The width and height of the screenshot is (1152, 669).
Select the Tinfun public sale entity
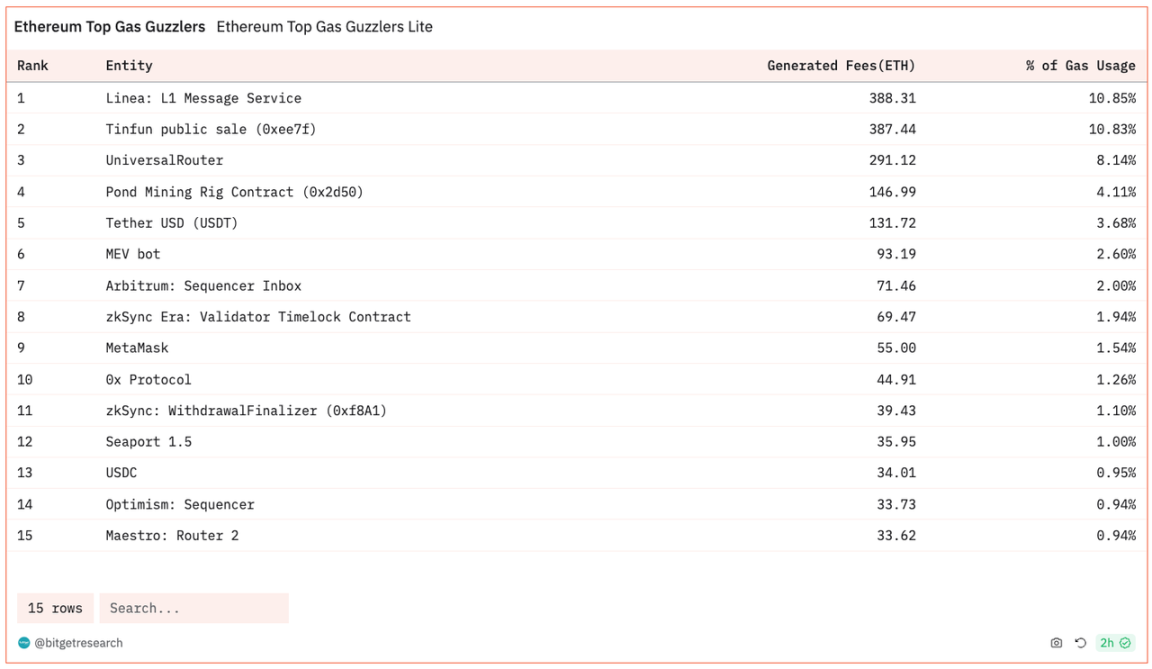(211, 129)
